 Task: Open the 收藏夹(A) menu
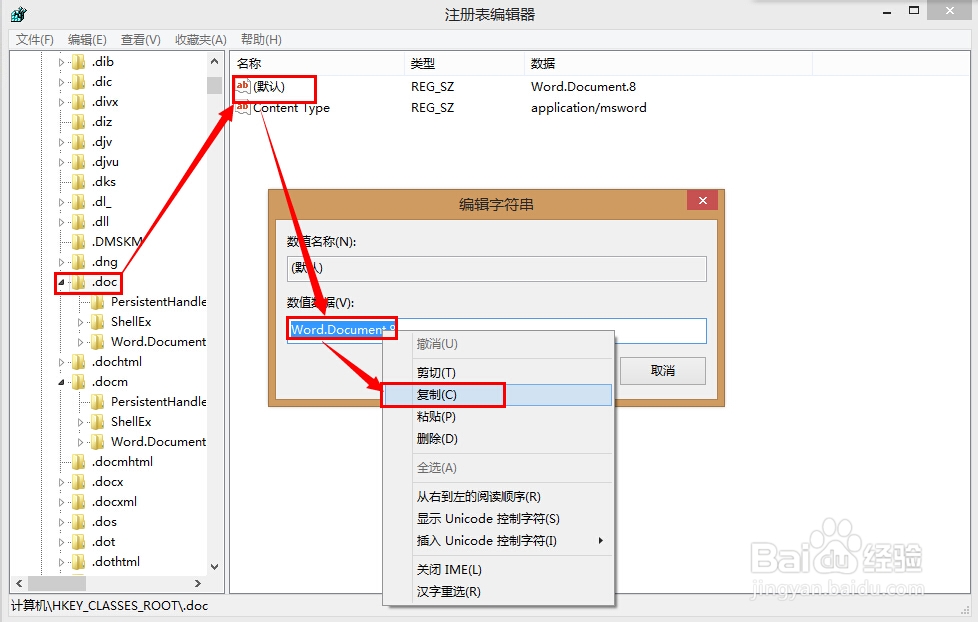click(x=201, y=39)
